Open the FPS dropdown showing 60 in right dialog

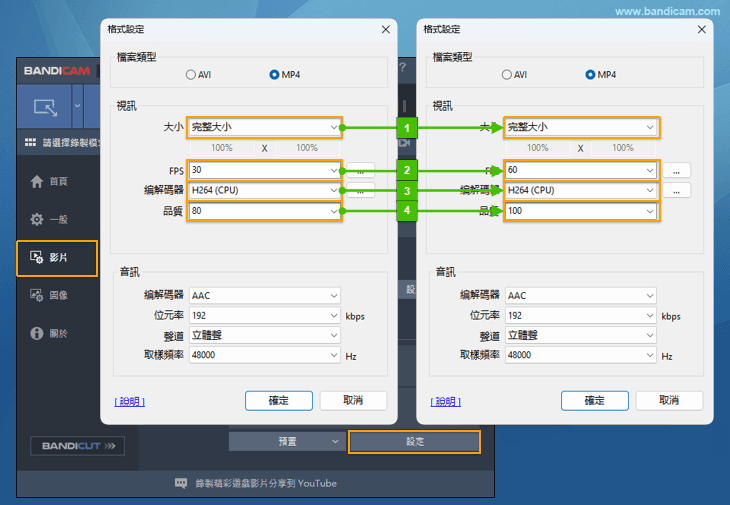[581, 170]
